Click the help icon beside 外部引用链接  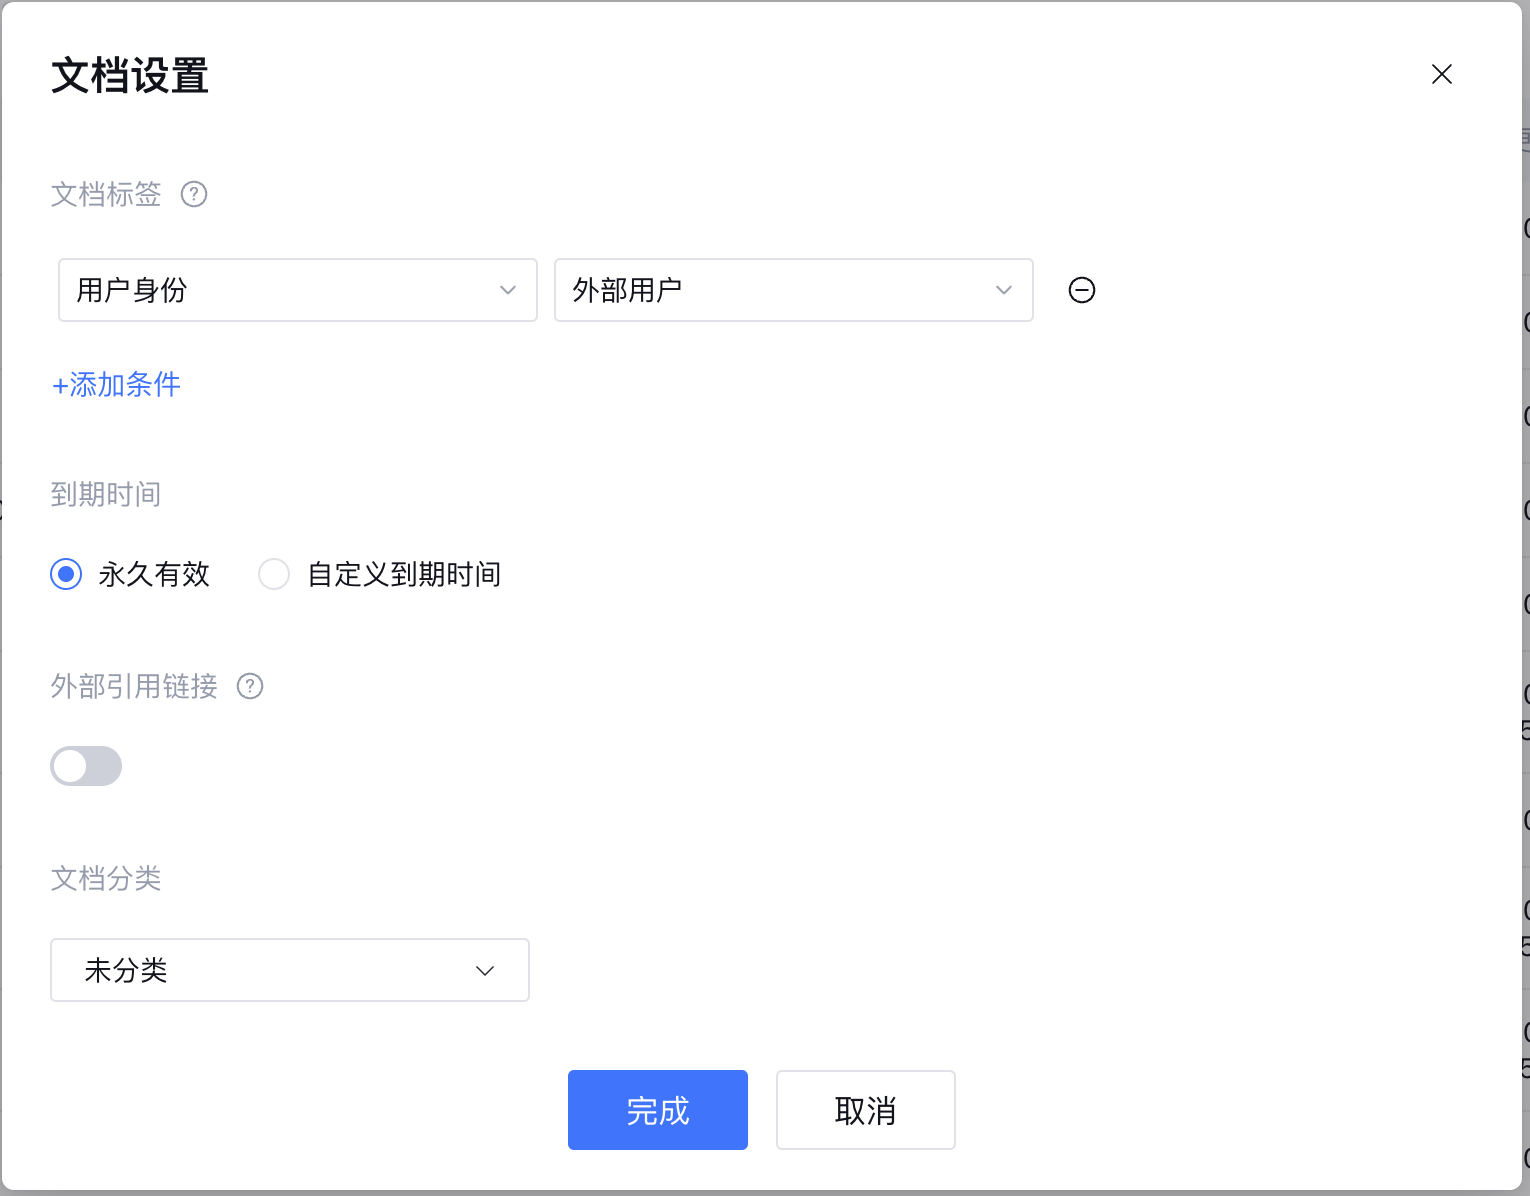tap(250, 686)
